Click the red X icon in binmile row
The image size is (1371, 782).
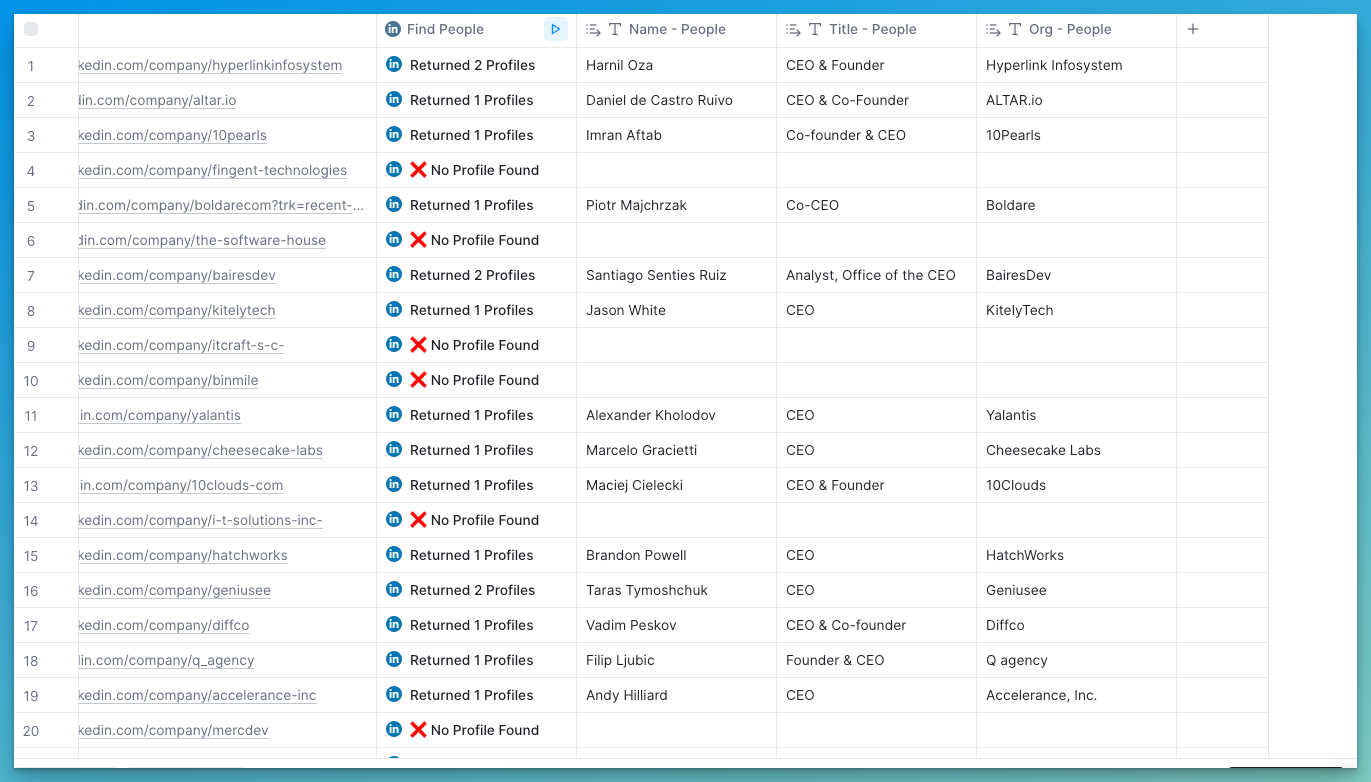click(418, 380)
